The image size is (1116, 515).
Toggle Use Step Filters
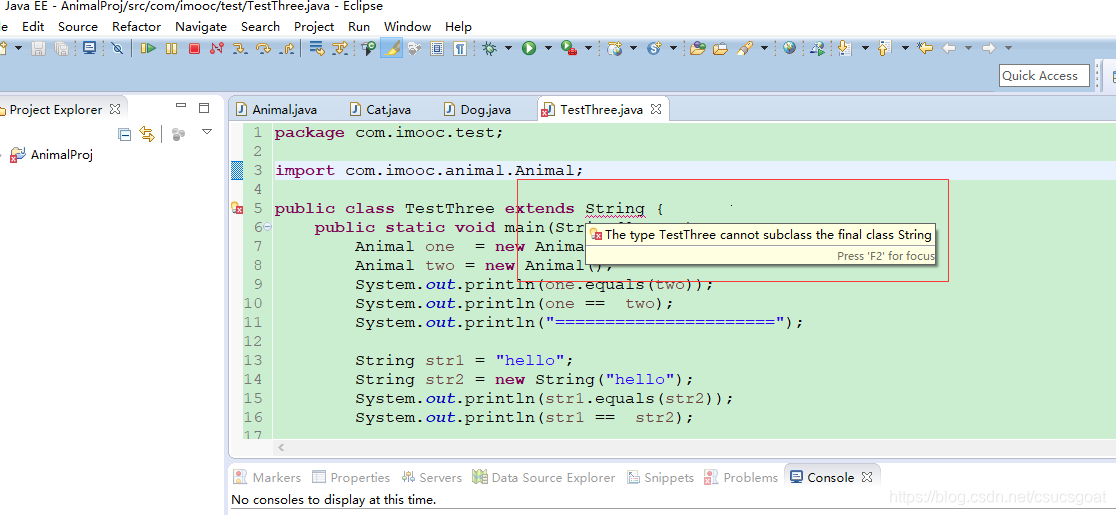[340, 48]
